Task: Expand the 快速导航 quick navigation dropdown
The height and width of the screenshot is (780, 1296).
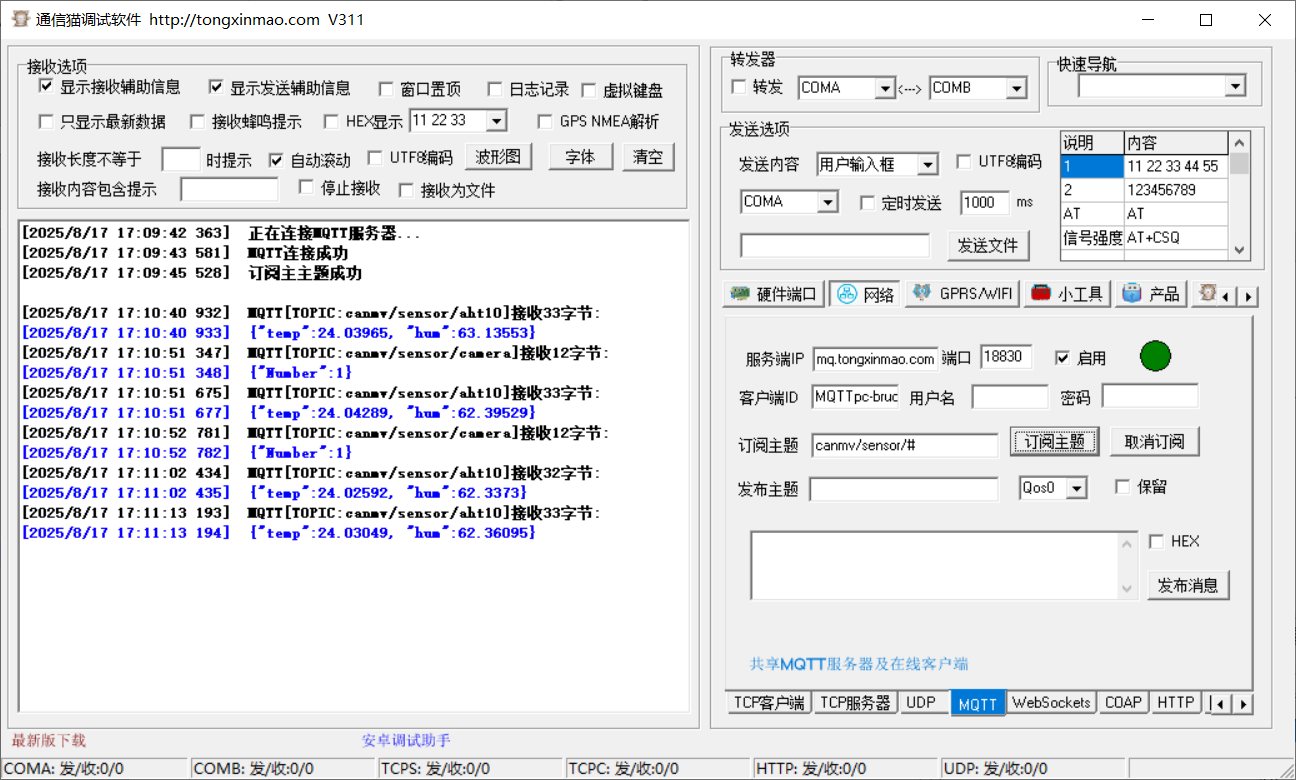Action: [x=1236, y=87]
